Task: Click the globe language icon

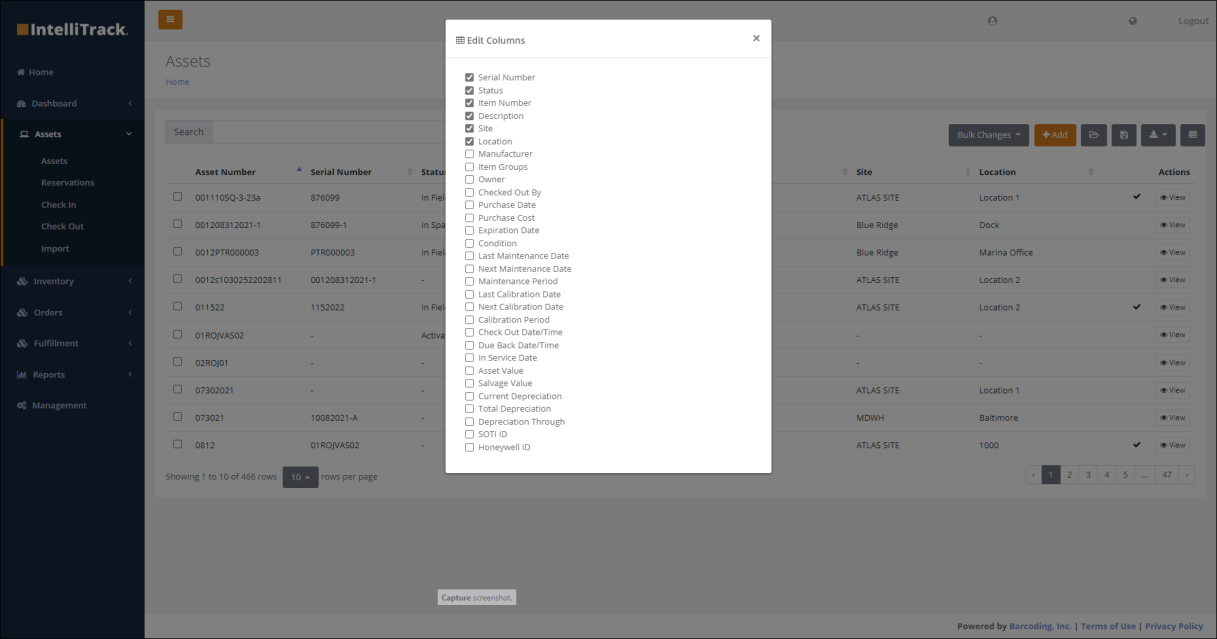Action: coord(1132,21)
